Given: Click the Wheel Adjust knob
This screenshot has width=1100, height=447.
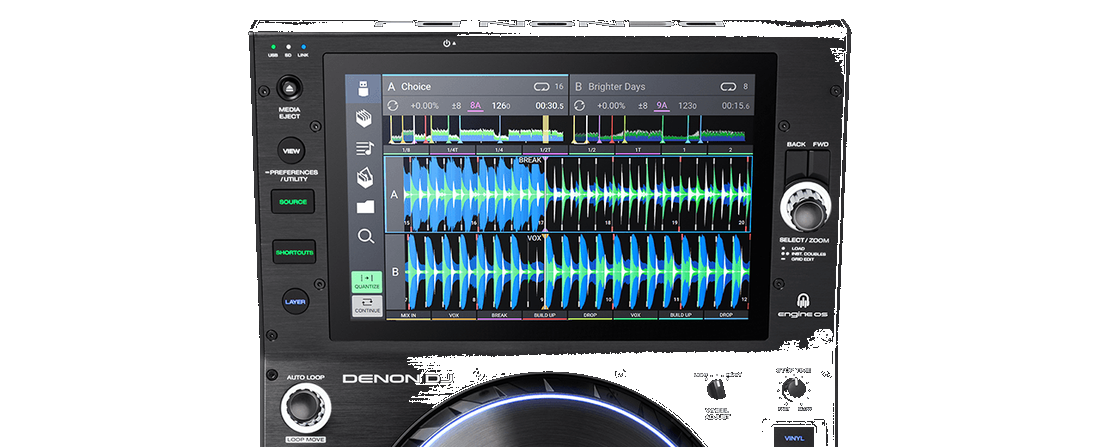Looking at the screenshot, I should [715, 389].
